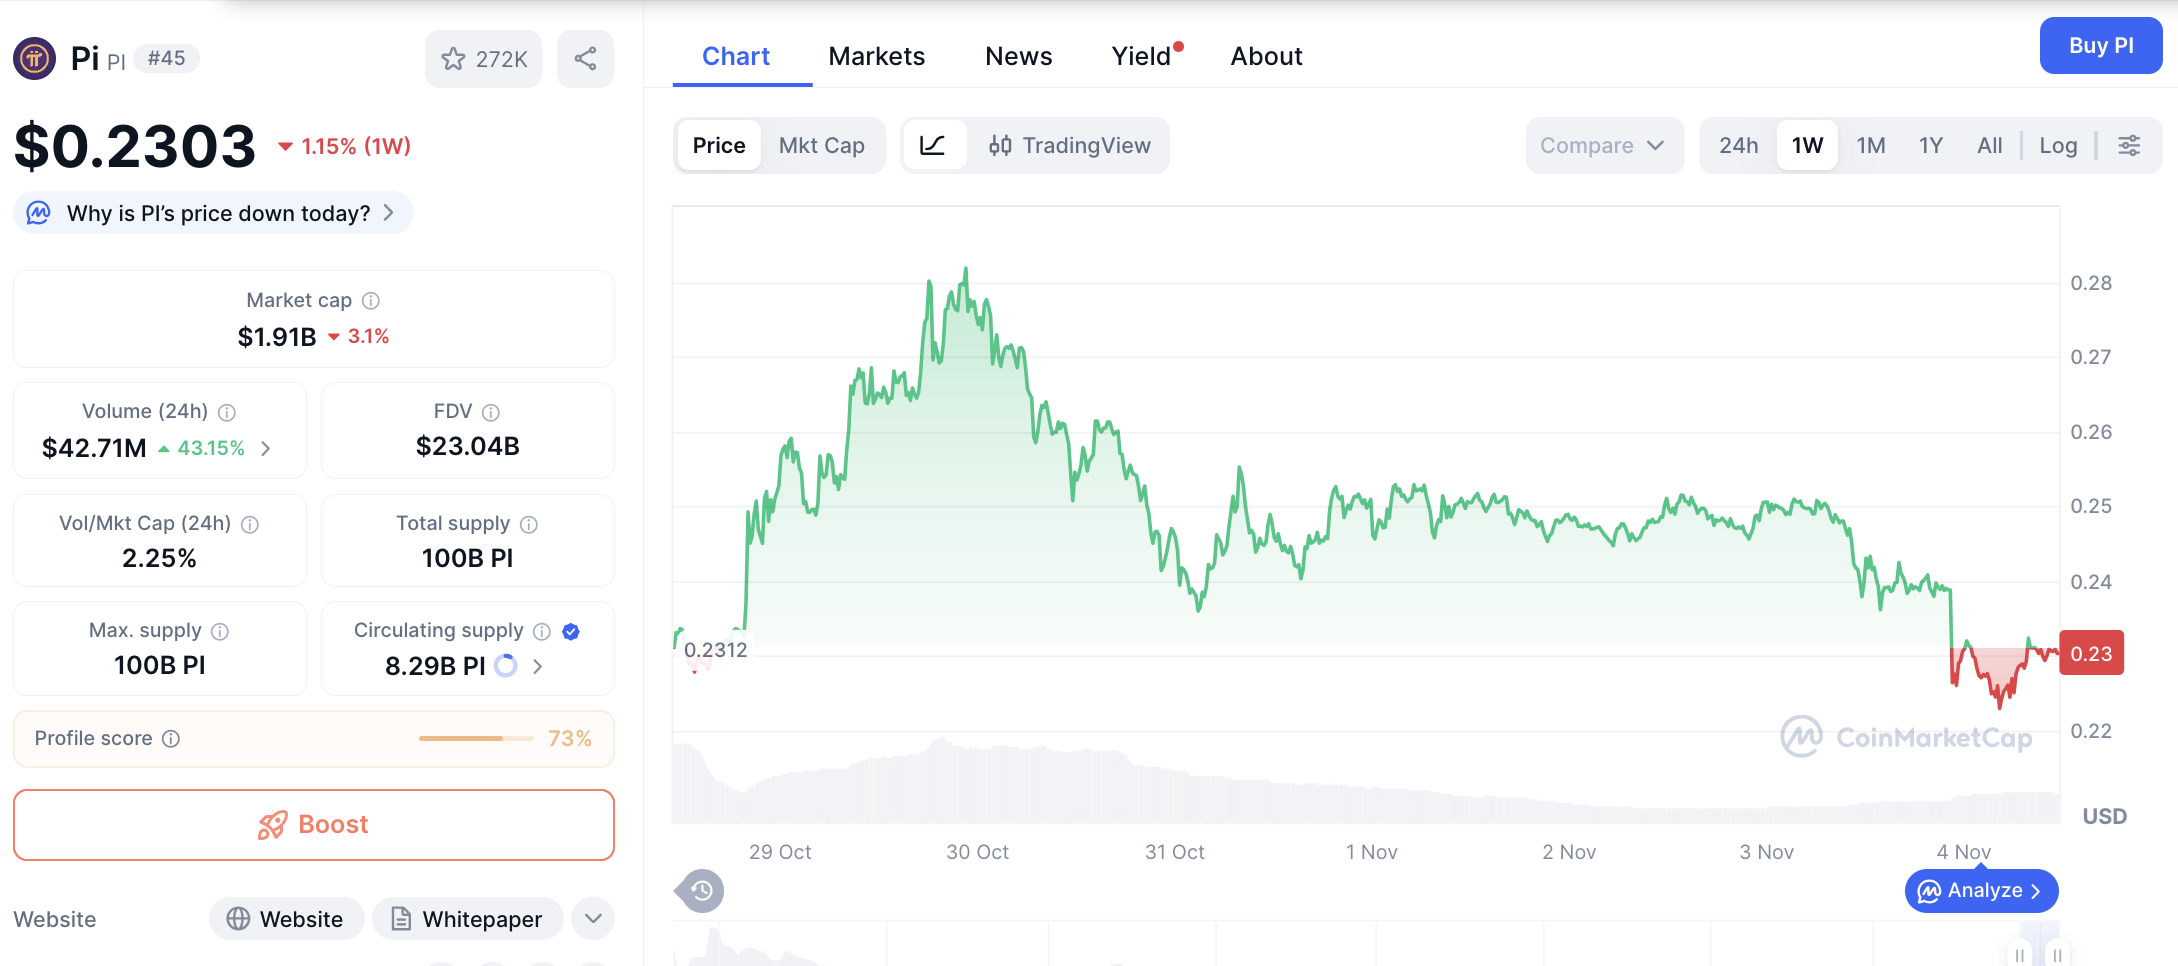Screen dimensions: 2178x966
Task: Expand the chevron beside Whitepaper
Action: (x=592, y=918)
